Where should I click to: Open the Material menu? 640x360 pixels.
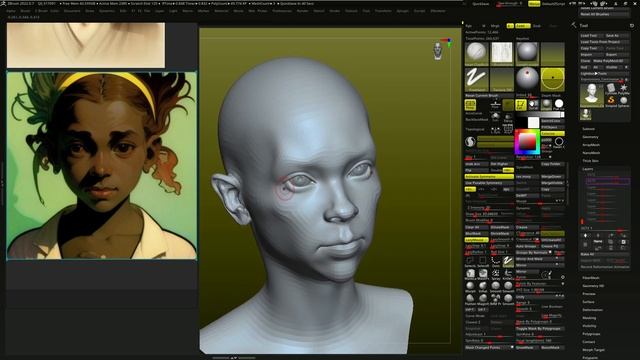pos(221,11)
